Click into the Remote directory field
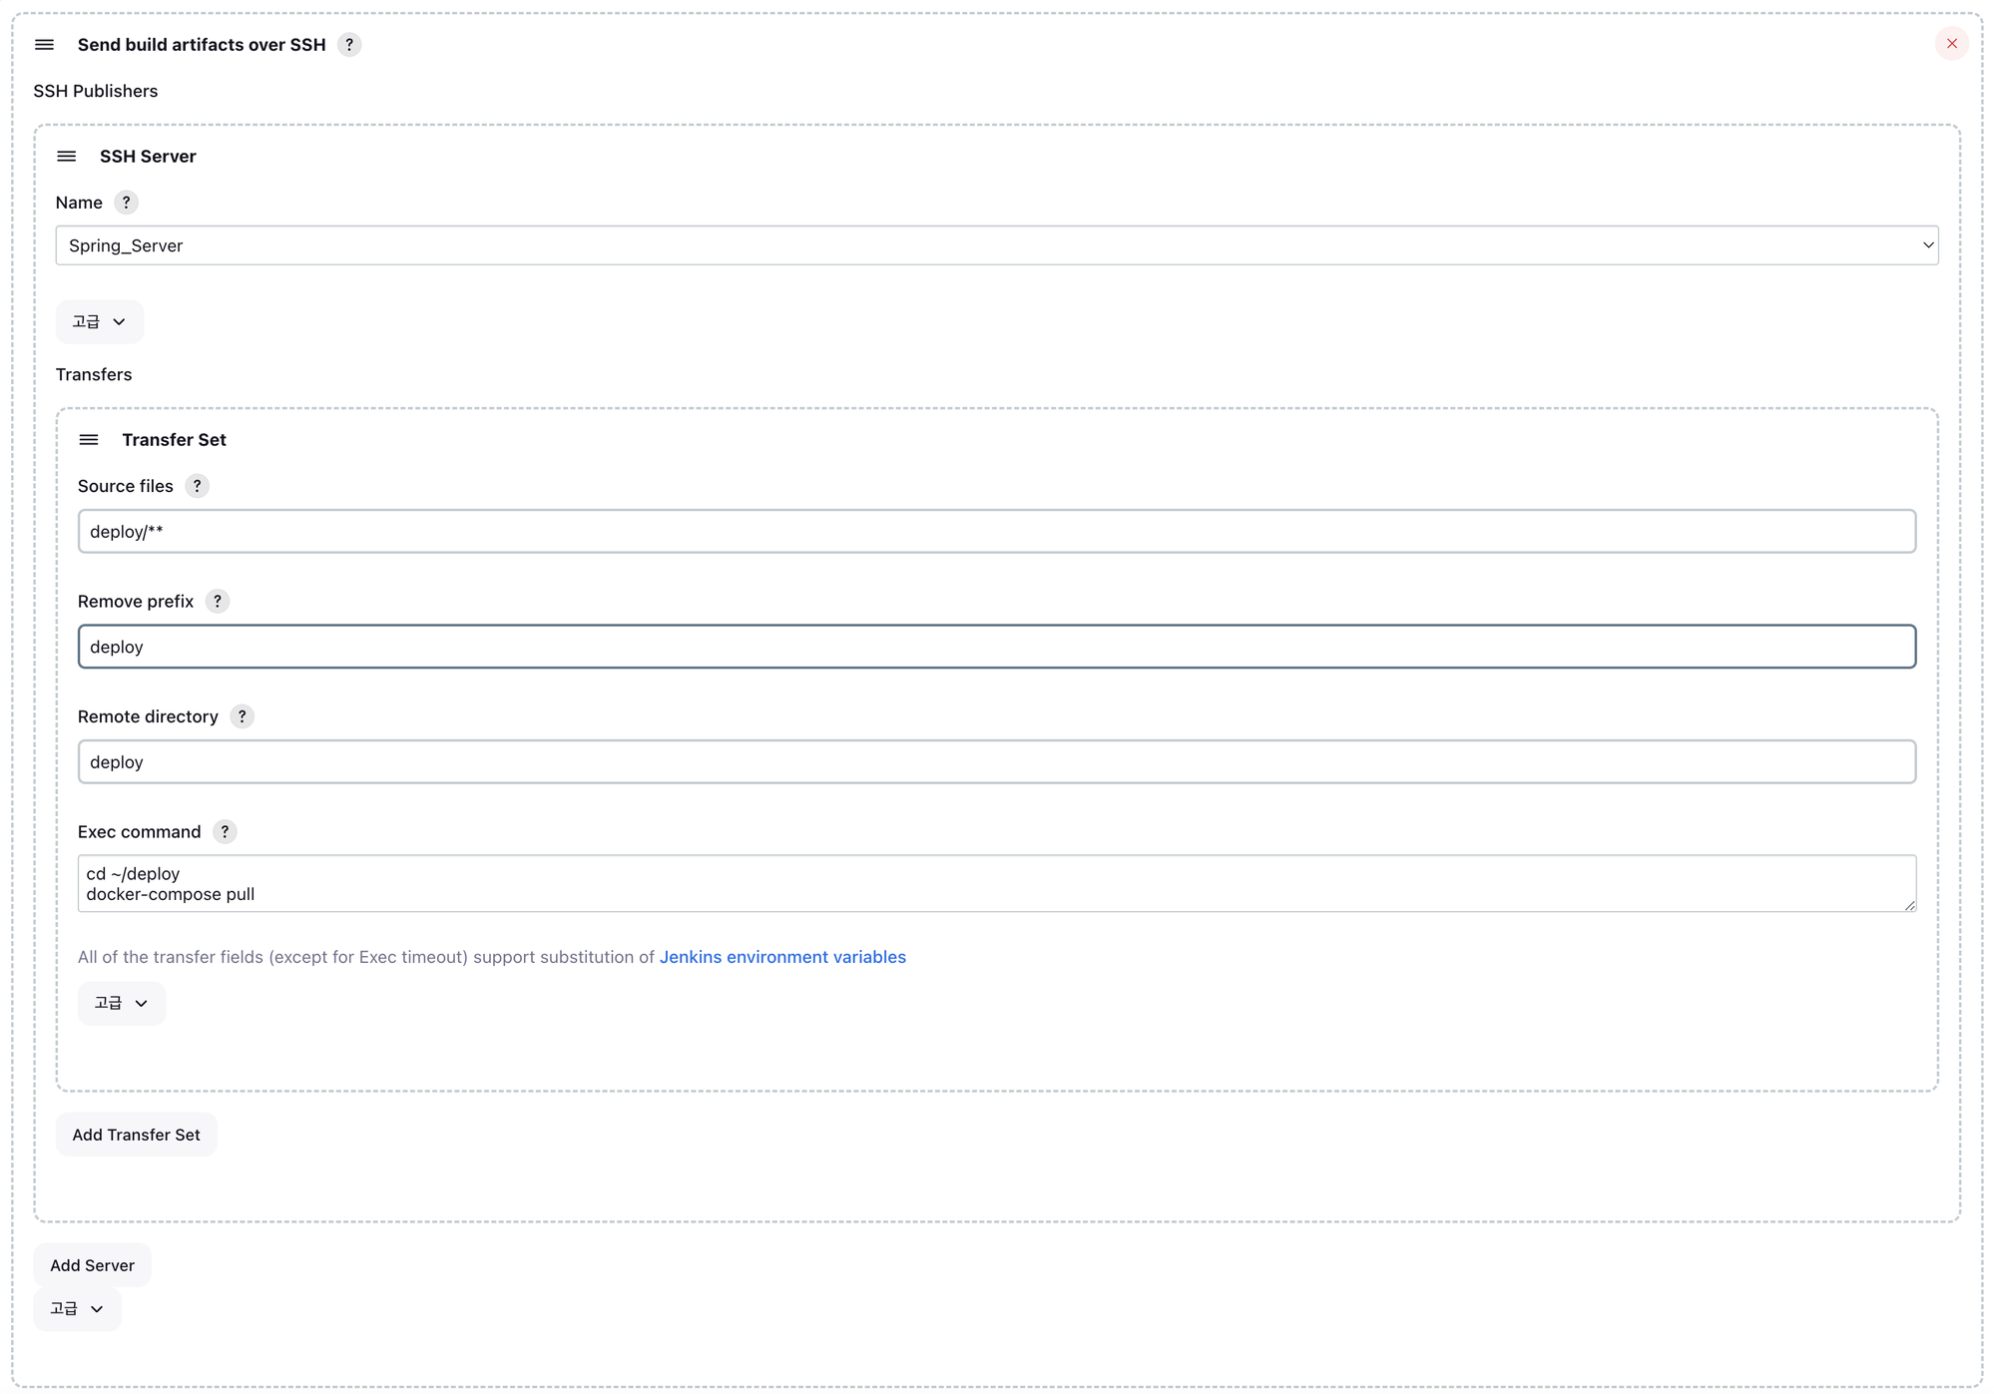 tap(996, 762)
